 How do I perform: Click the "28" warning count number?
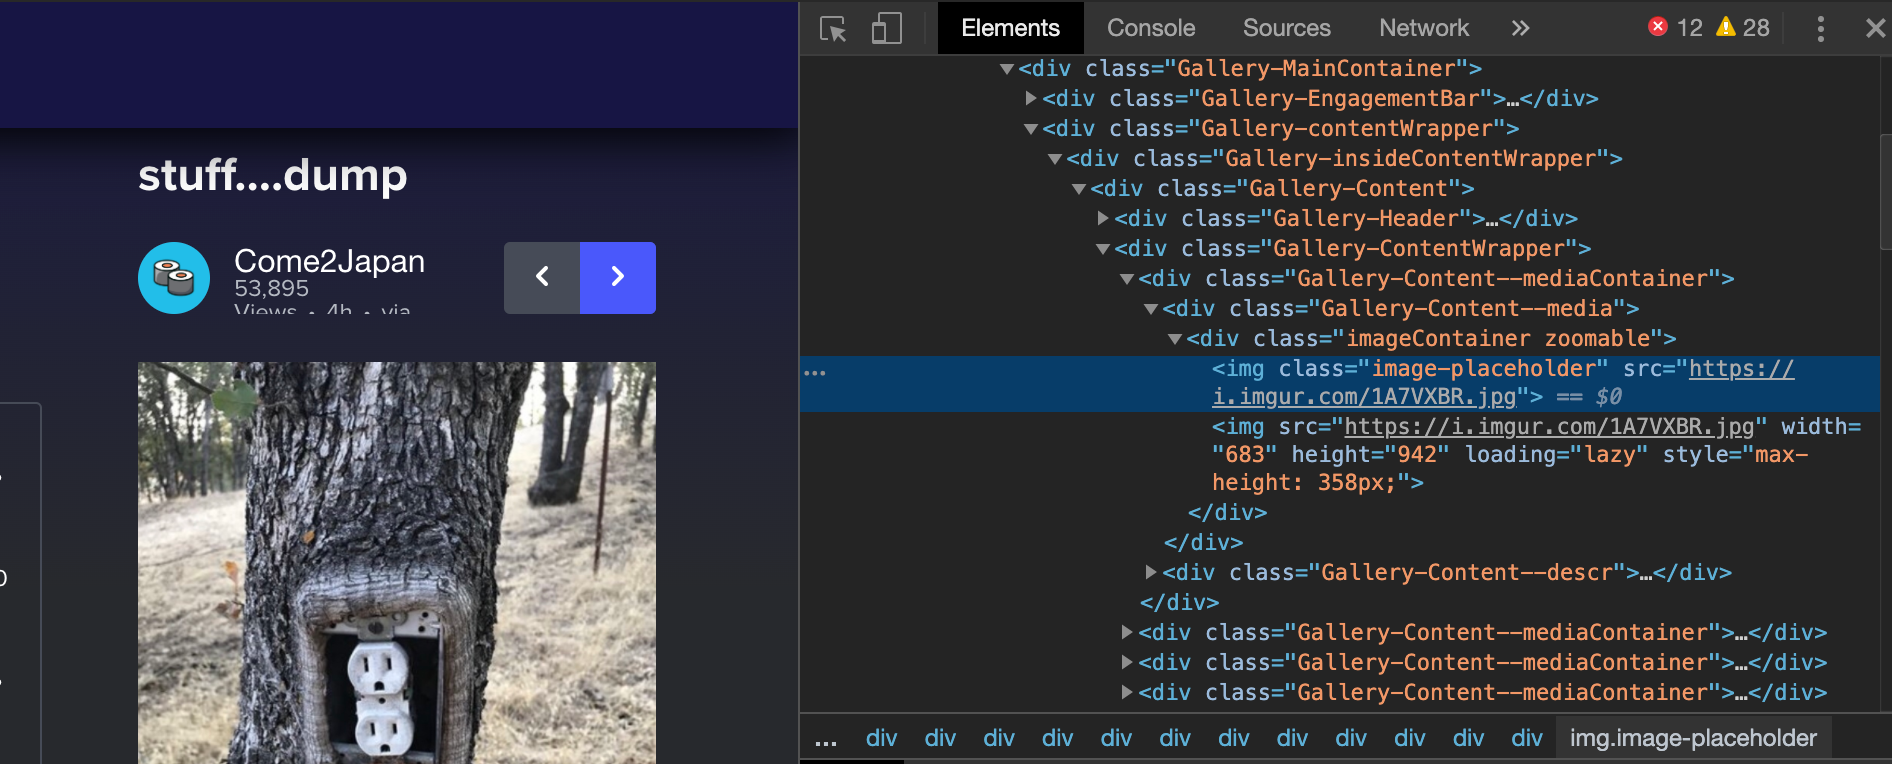coord(1756,28)
